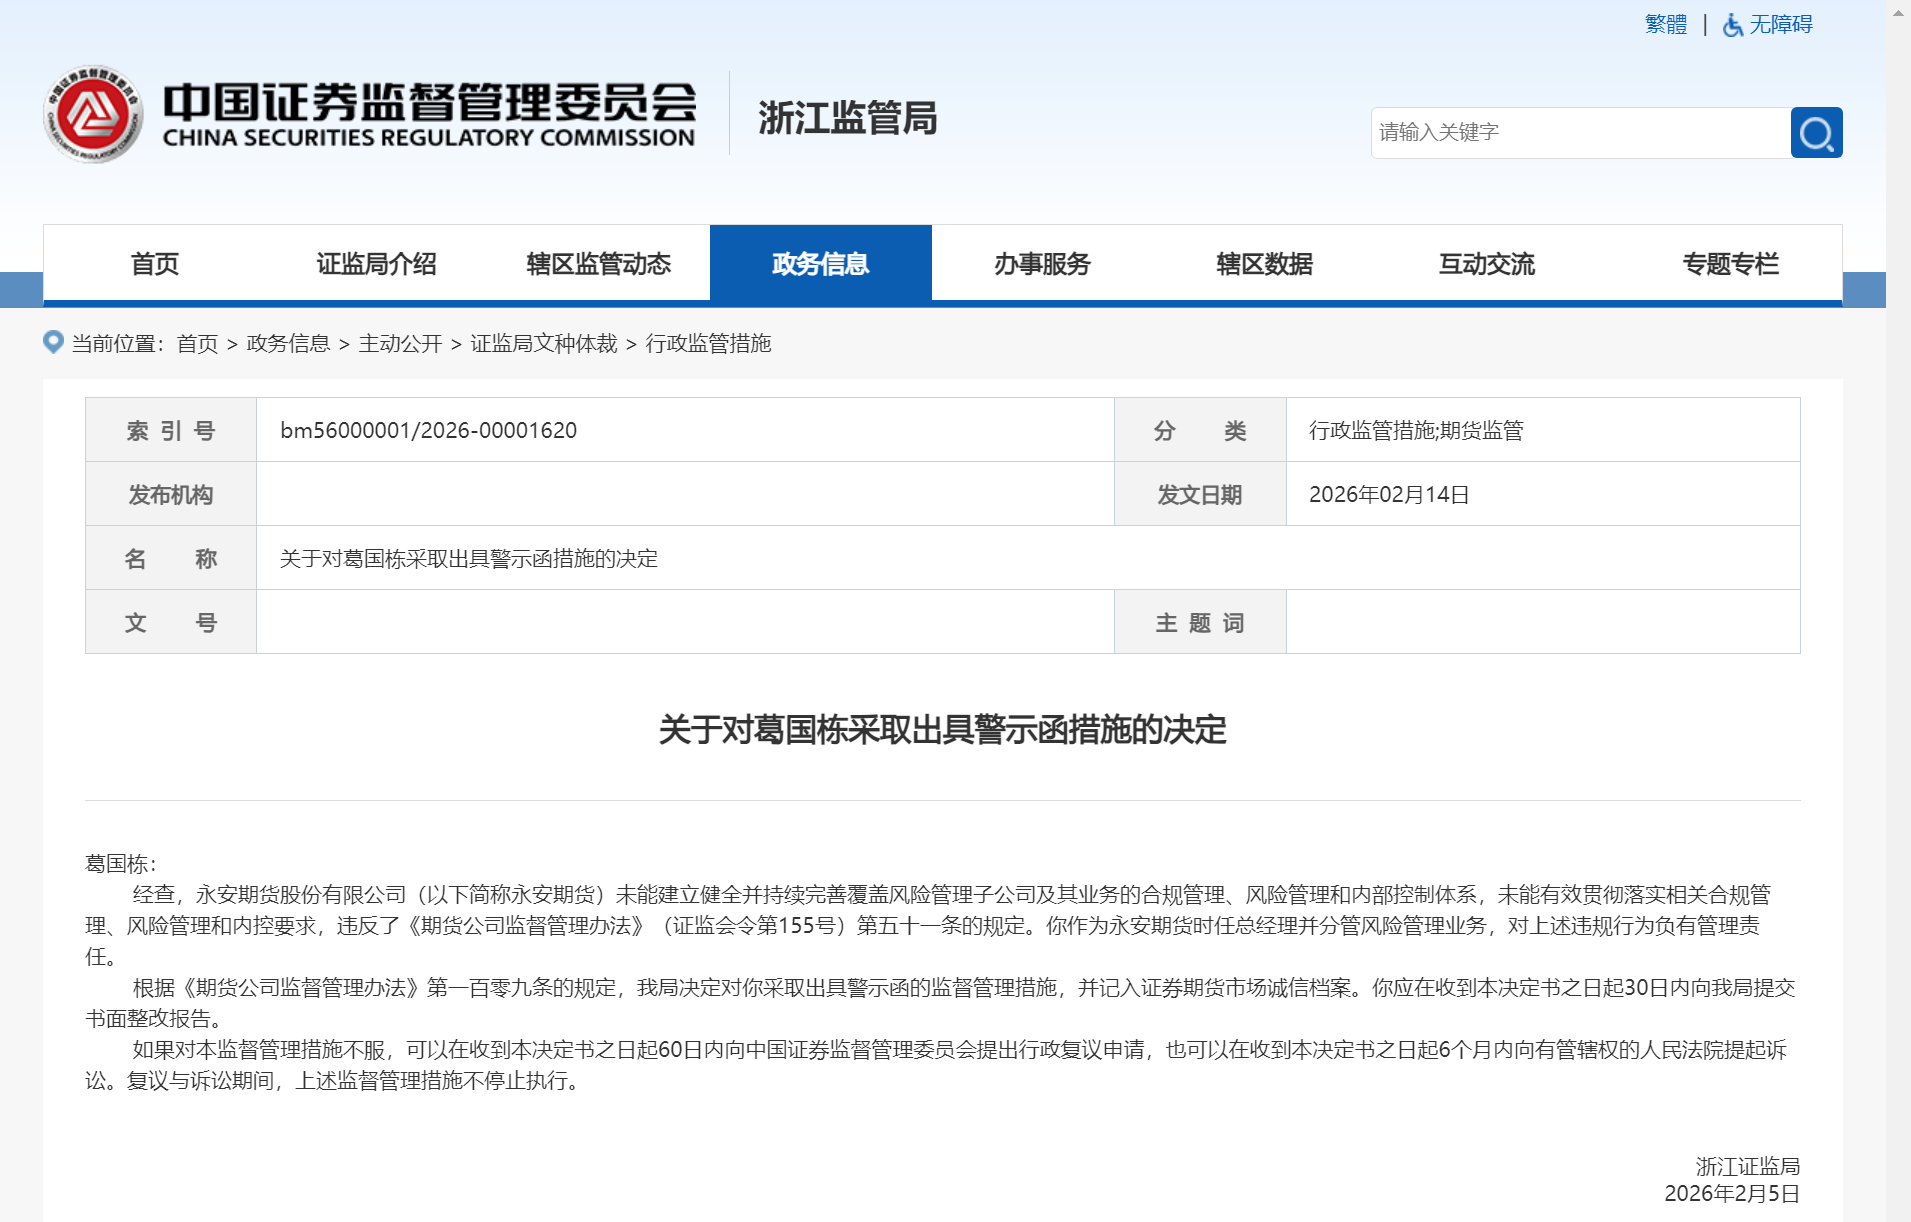
Task: Go to the 证监局介绍 tab
Action: click(376, 264)
